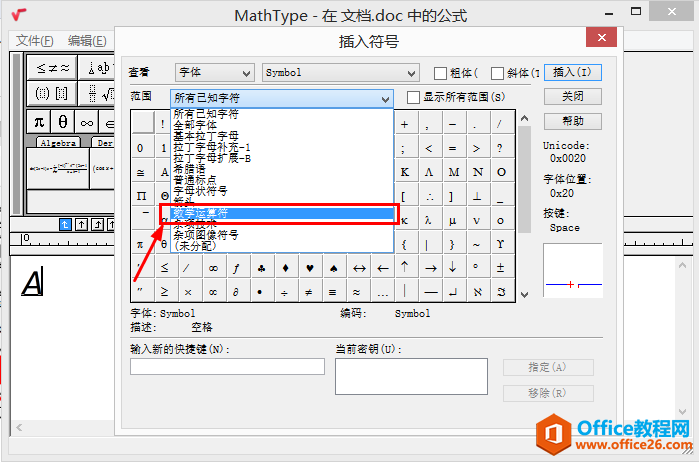This screenshot has height=462, width=699.
Task: Choose 数学运算符 in range list
Action: click(x=282, y=213)
